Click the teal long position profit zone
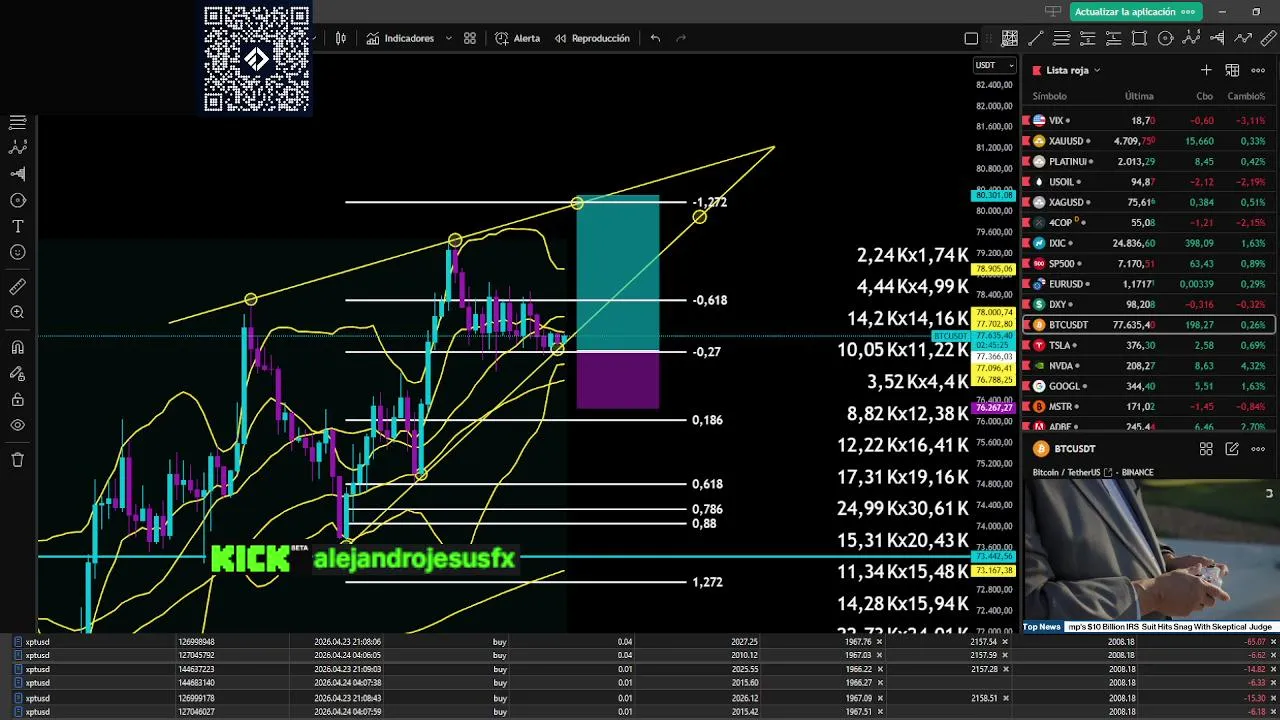The image size is (1280, 720). click(x=617, y=274)
